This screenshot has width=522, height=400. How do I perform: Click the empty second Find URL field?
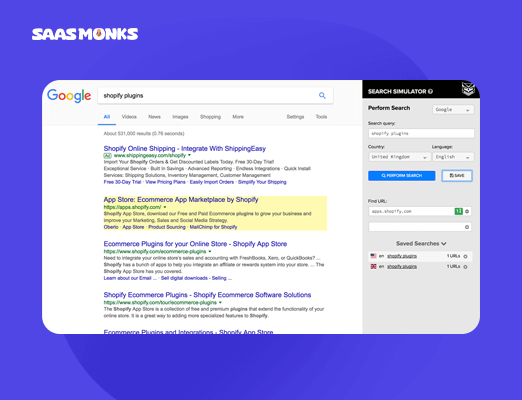pos(420,227)
